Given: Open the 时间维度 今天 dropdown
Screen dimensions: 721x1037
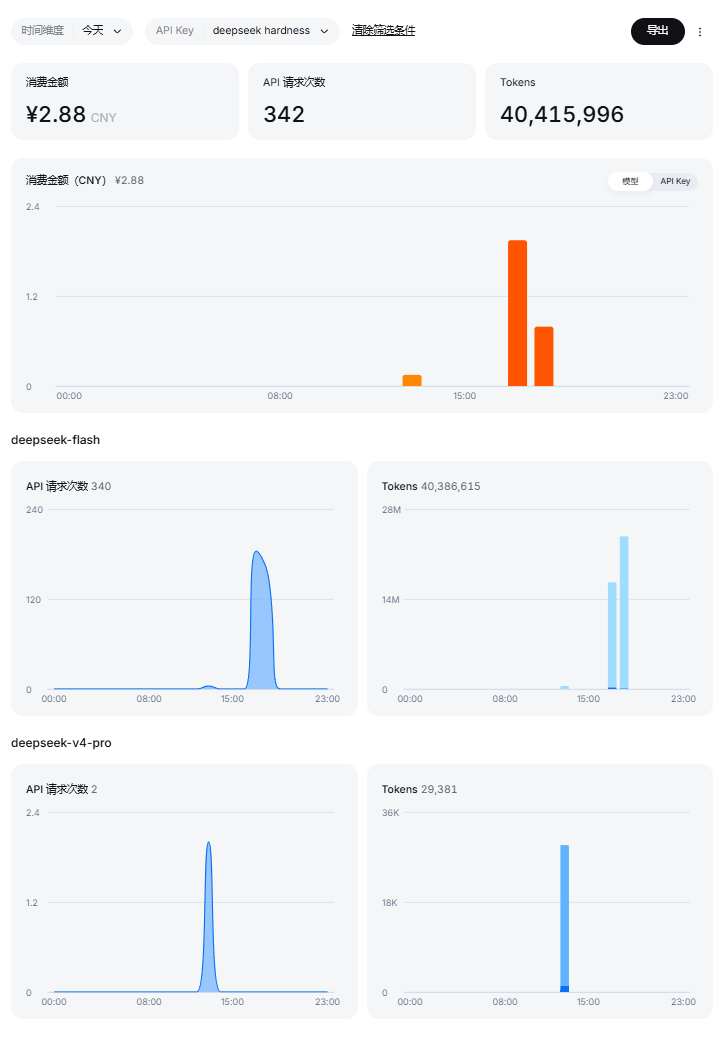Looking at the screenshot, I should 71,30.
